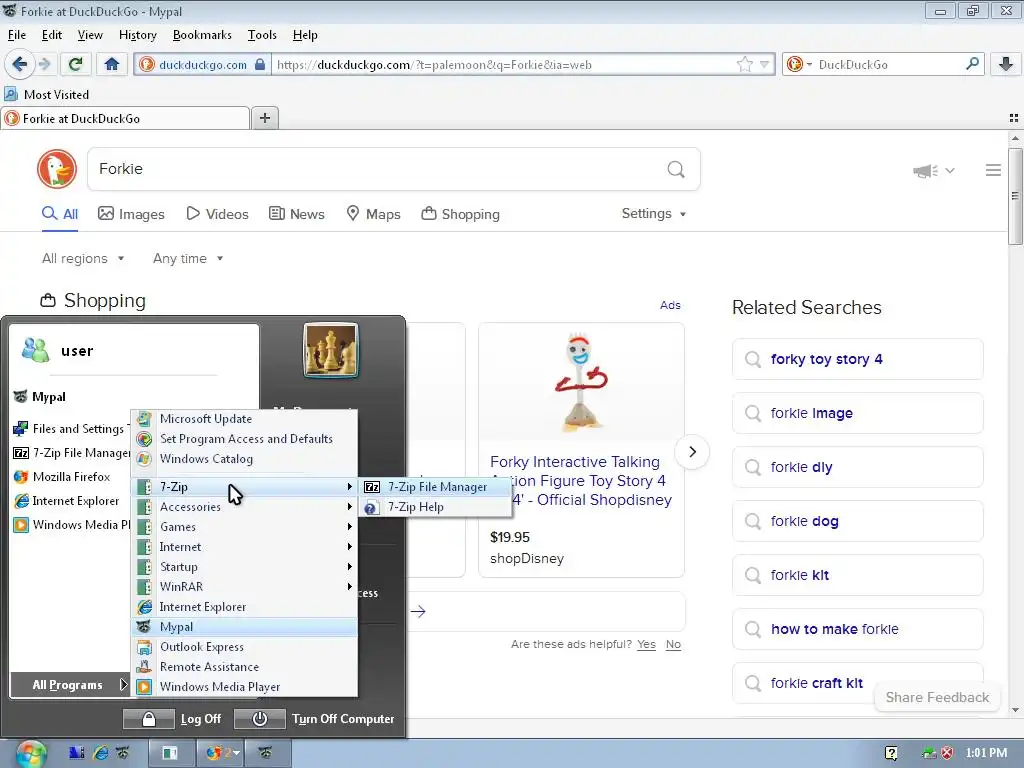Open the File menu
Viewport: 1024px width, 768px height.
[x=16, y=35]
